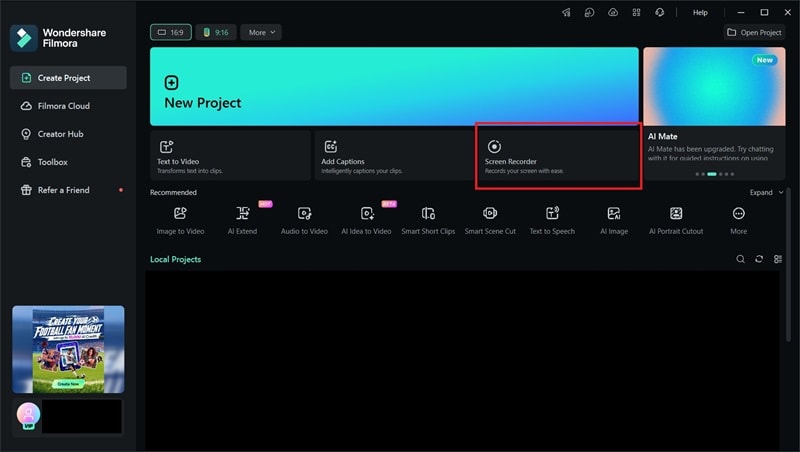Image resolution: width=800 pixels, height=452 pixels.
Task: Click the New Project banner
Action: pos(394,86)
